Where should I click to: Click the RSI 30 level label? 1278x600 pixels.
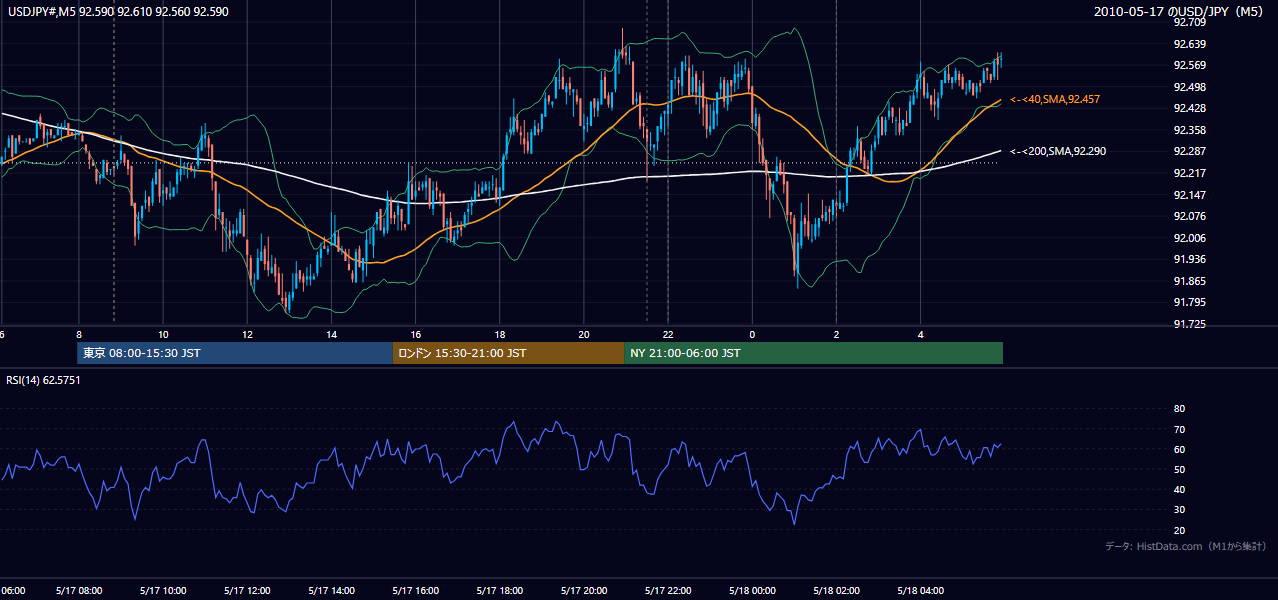coord(1179,510)
